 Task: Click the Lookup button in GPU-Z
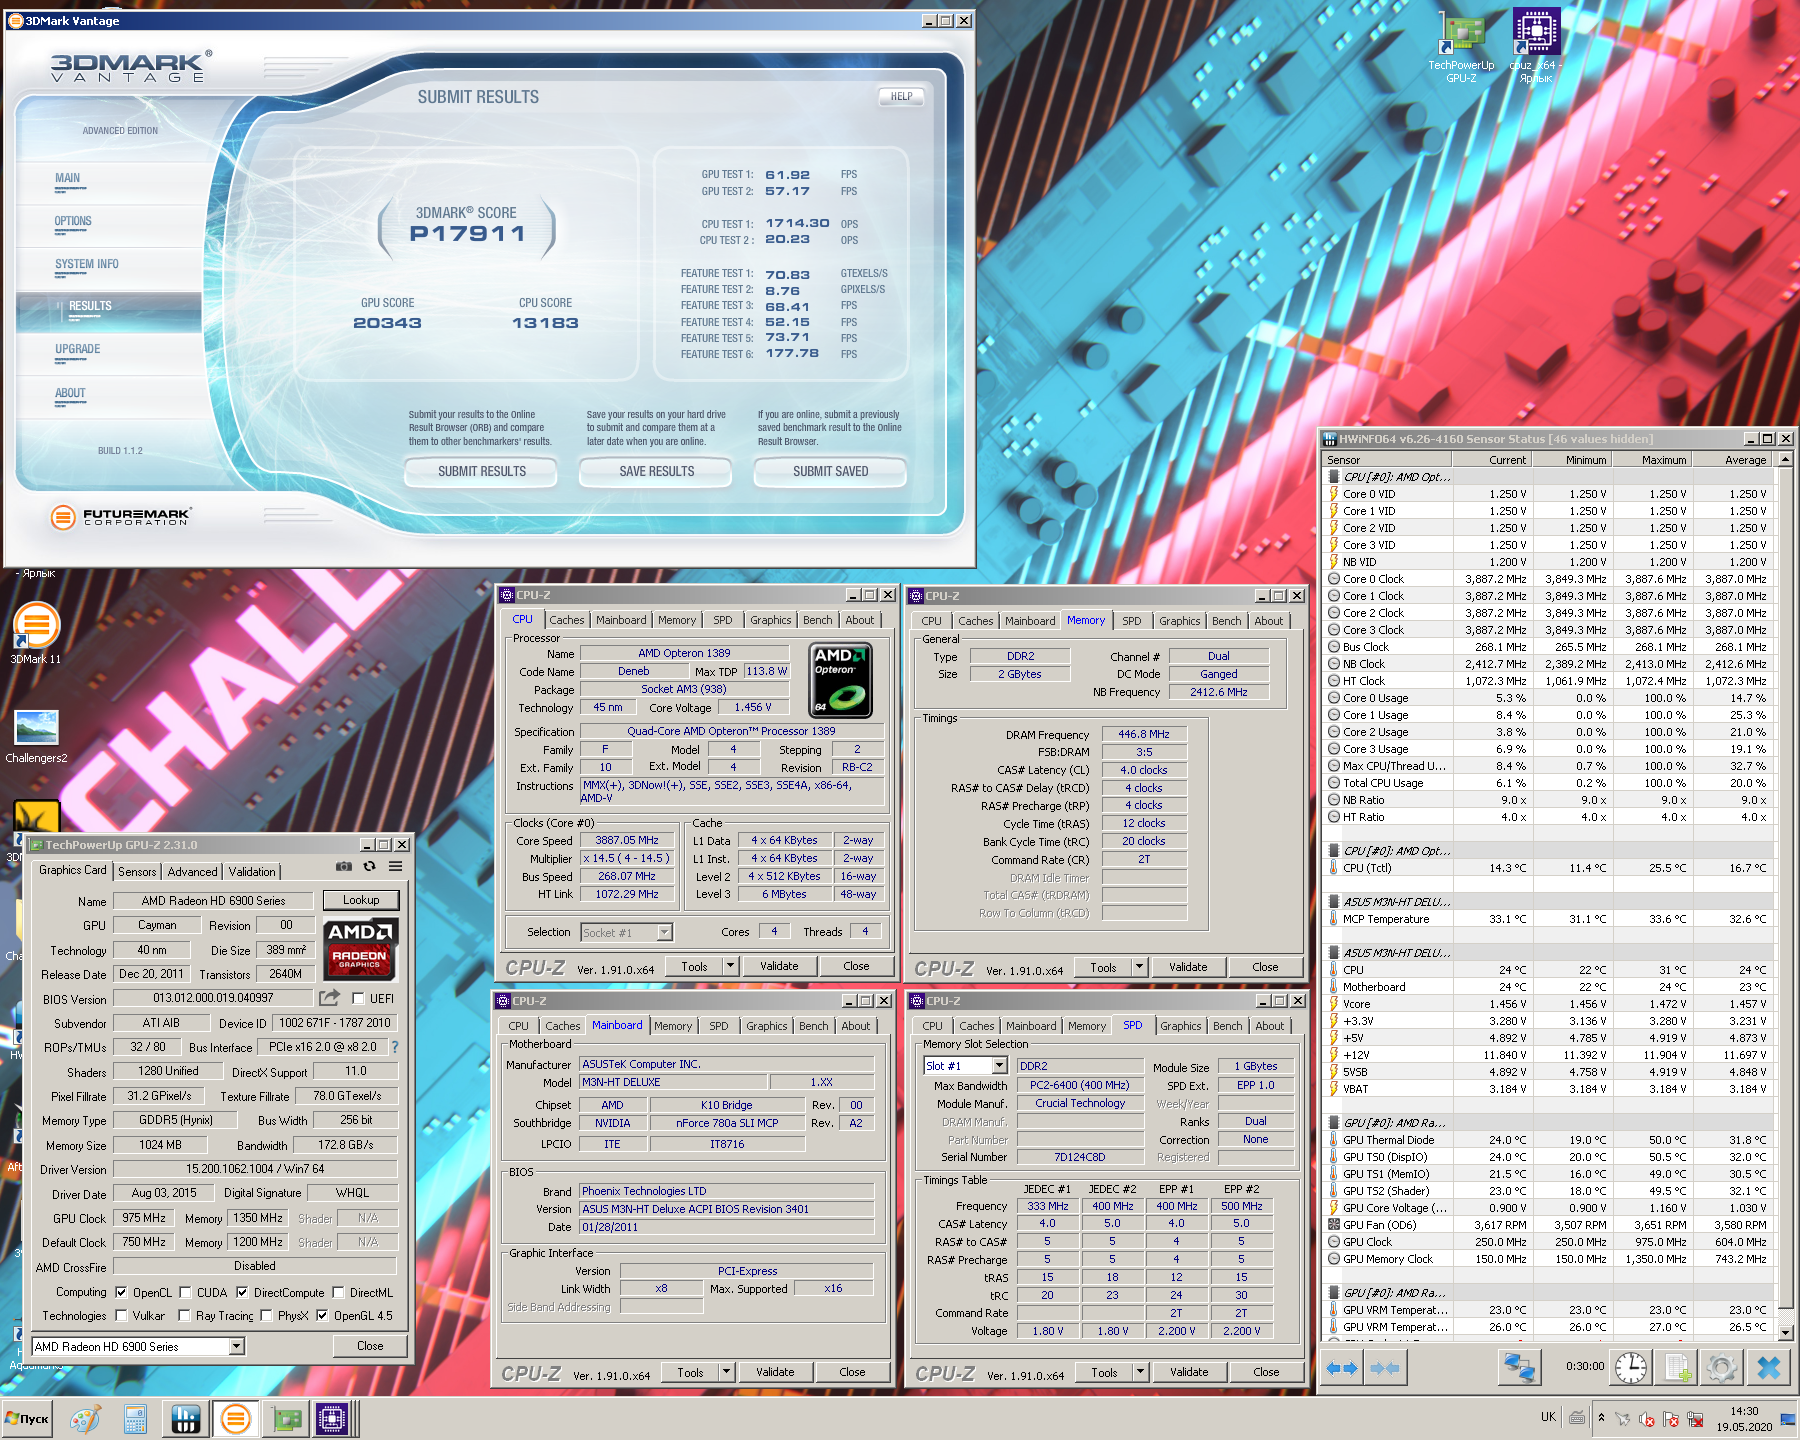[x=361, y=900]
